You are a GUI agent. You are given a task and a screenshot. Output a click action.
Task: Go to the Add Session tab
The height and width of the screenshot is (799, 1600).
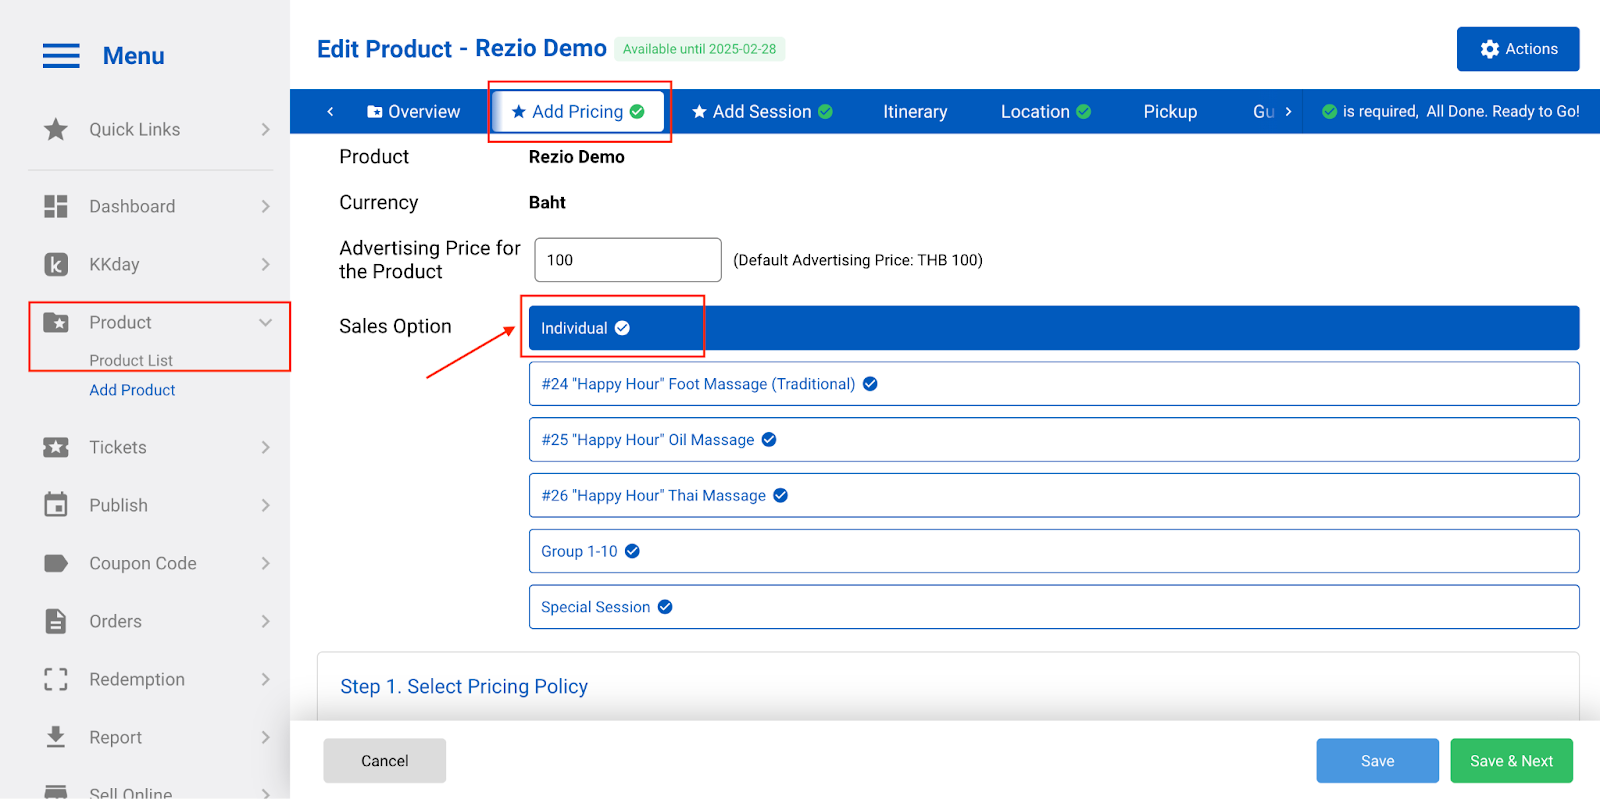pyautogui.click(x=762, y=112)
